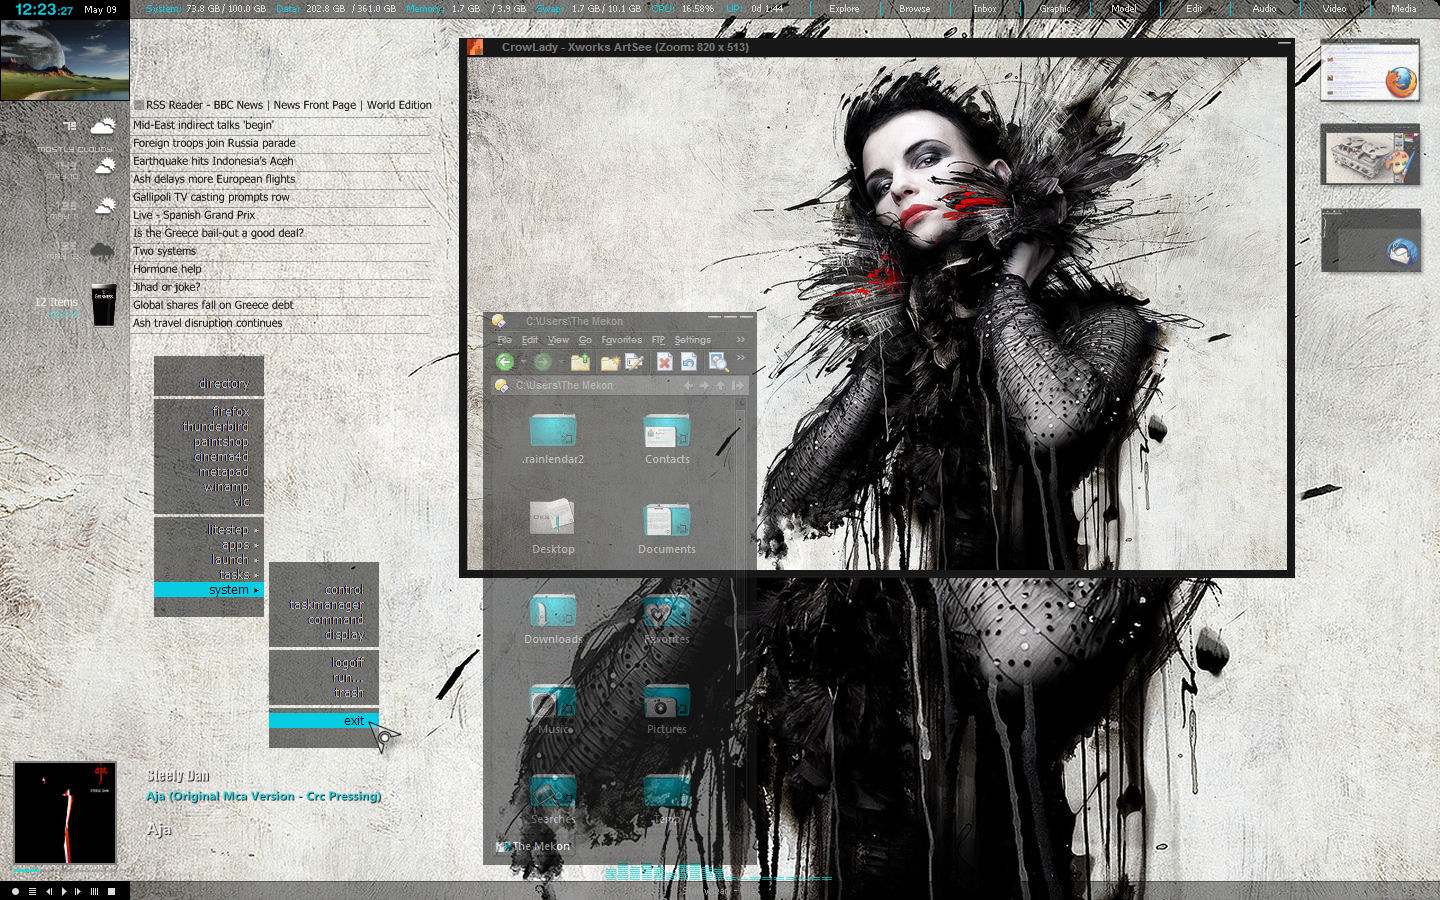Viewport: 1440px width, 900px height.
Task: Expand hidden menu items chevron in file manager
Action: coord(741,340)
